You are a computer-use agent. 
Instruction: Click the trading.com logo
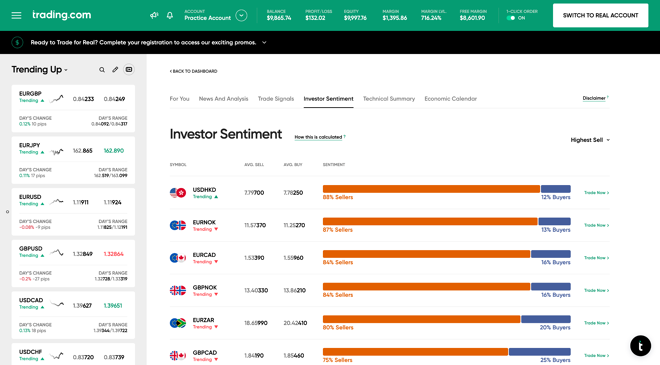click(61, 15)
